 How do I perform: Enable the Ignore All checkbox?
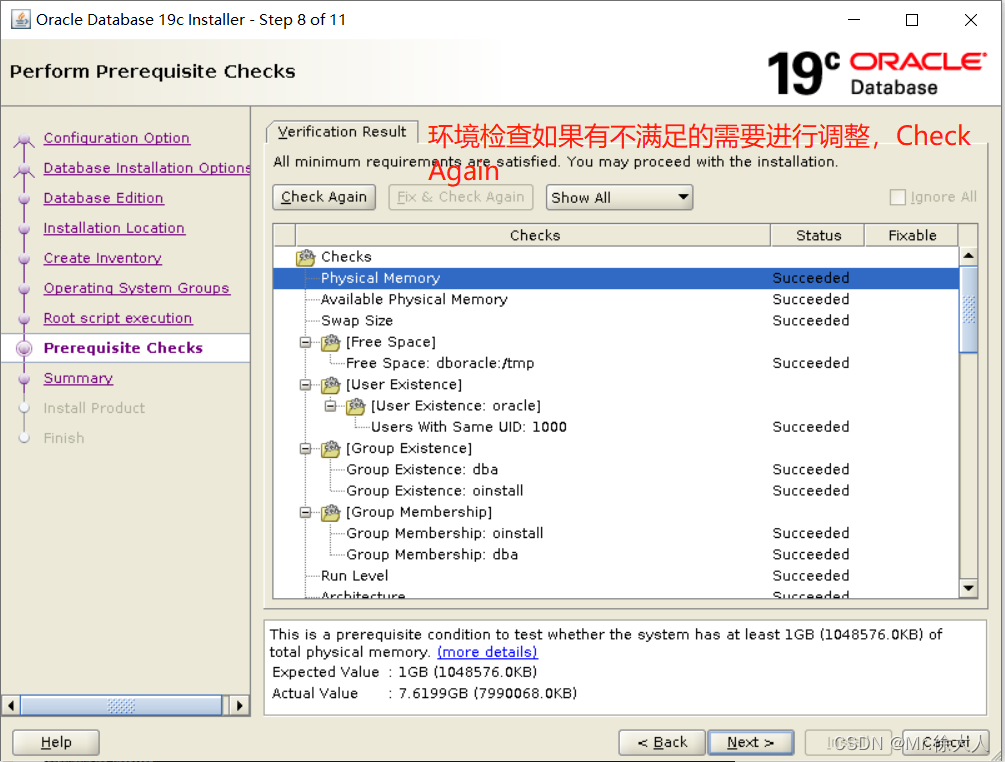897,197
